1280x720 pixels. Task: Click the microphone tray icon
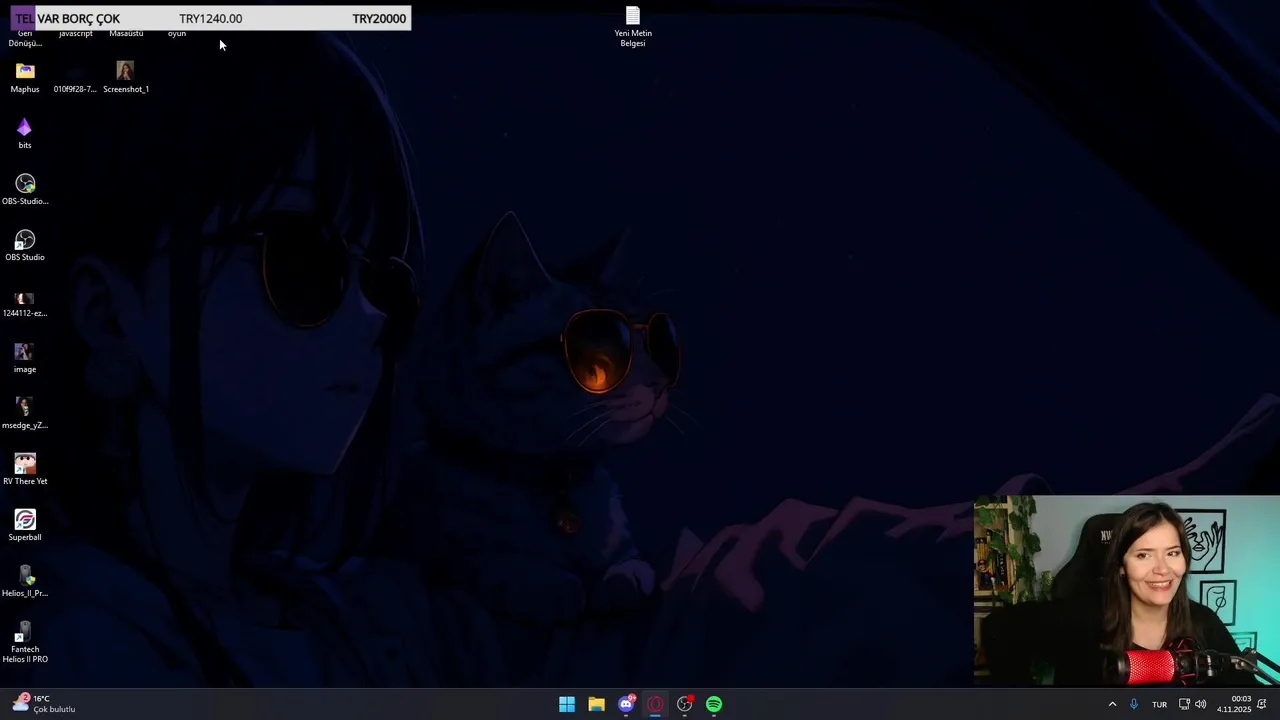[x=1134, y=704]
